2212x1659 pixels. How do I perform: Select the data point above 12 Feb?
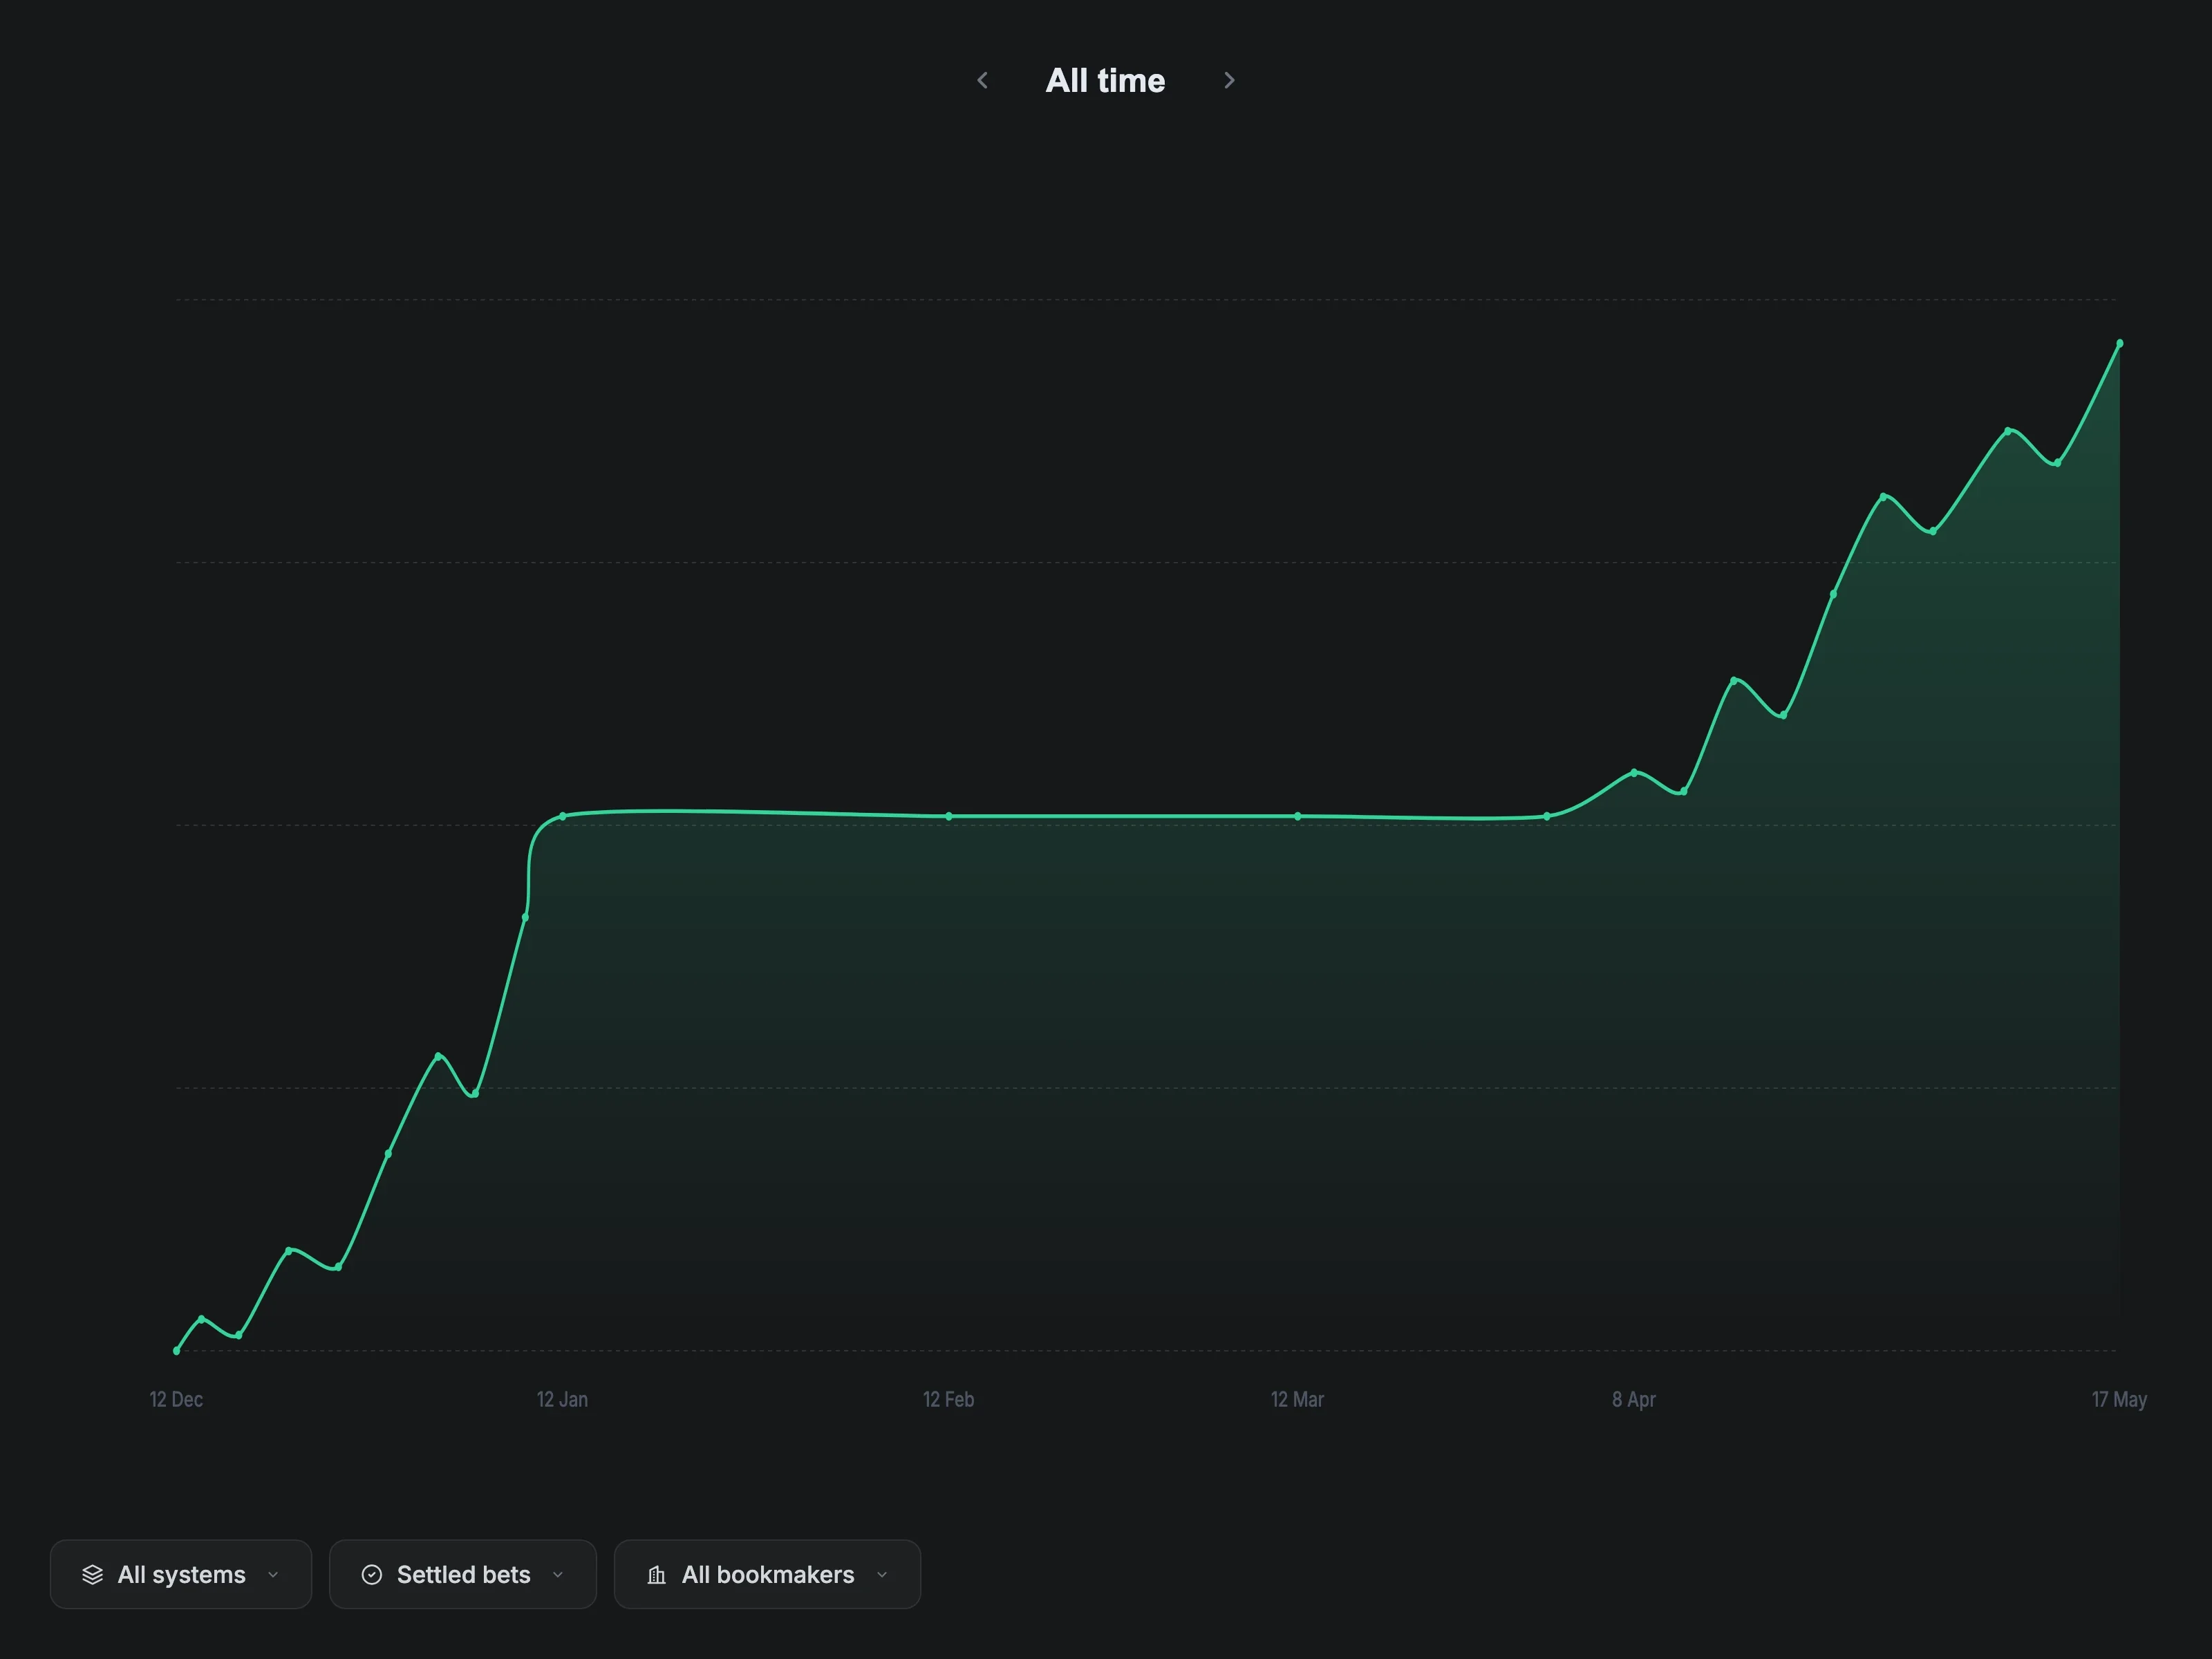(949, 816)
